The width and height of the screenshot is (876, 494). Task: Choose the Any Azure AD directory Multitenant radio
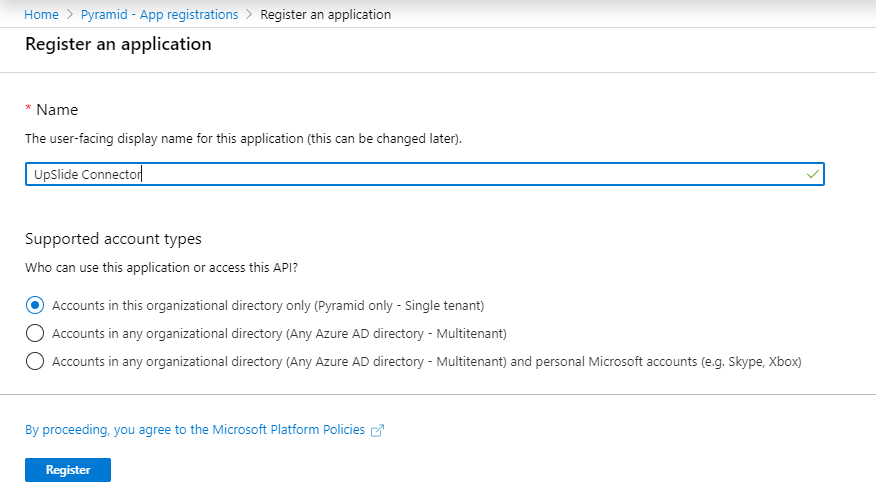point(35,333)
